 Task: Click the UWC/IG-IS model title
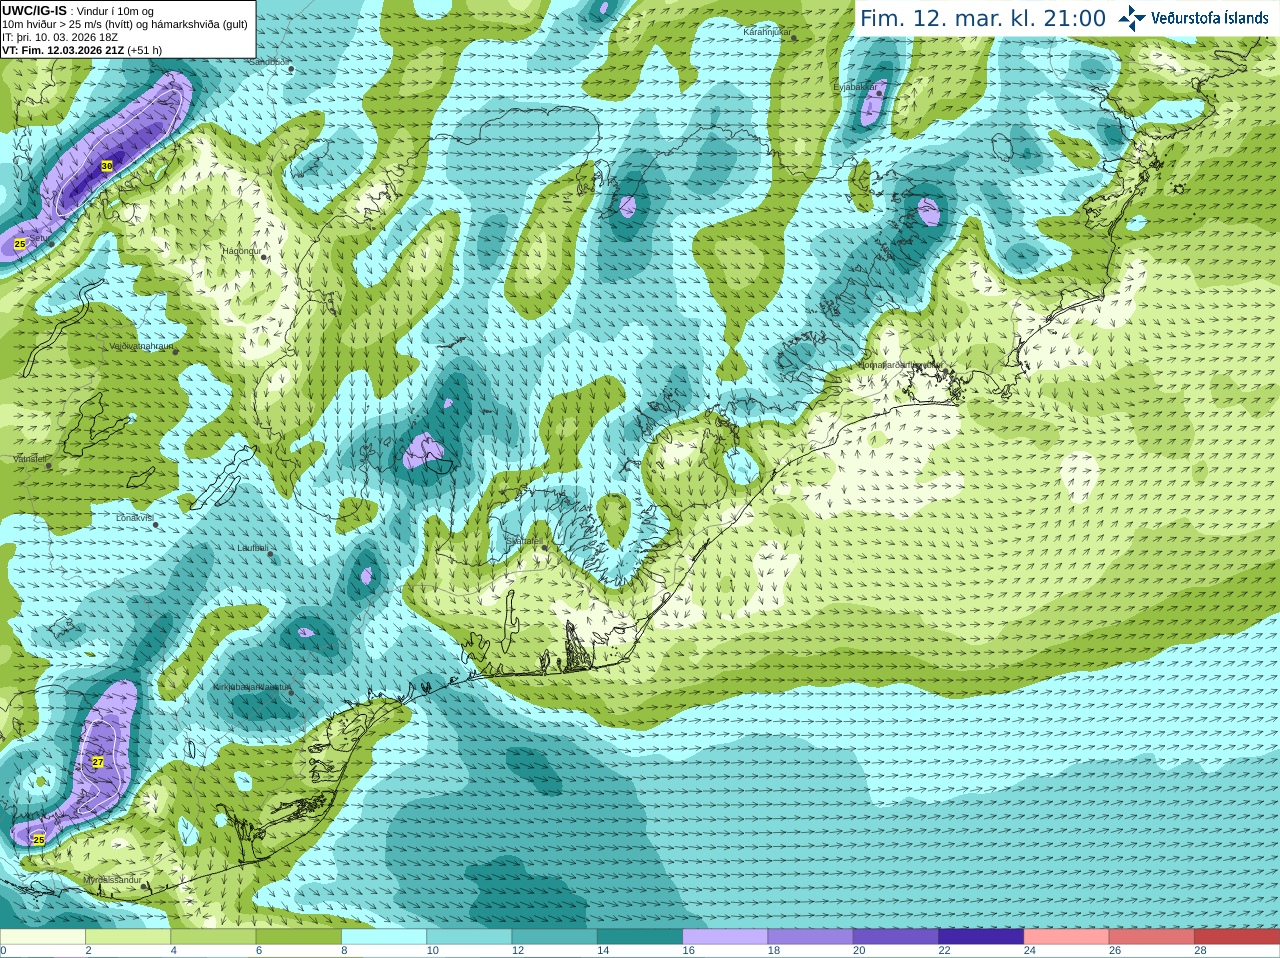click(x=34, y=11)
